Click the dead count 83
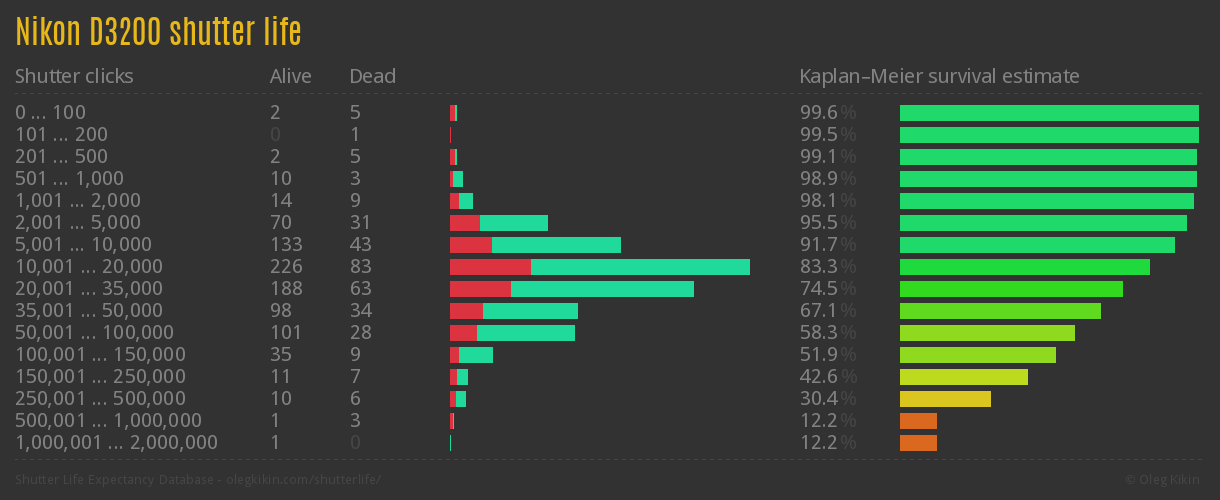The width and height of the screenshot is (1220, 500). (x=361, y=267)
